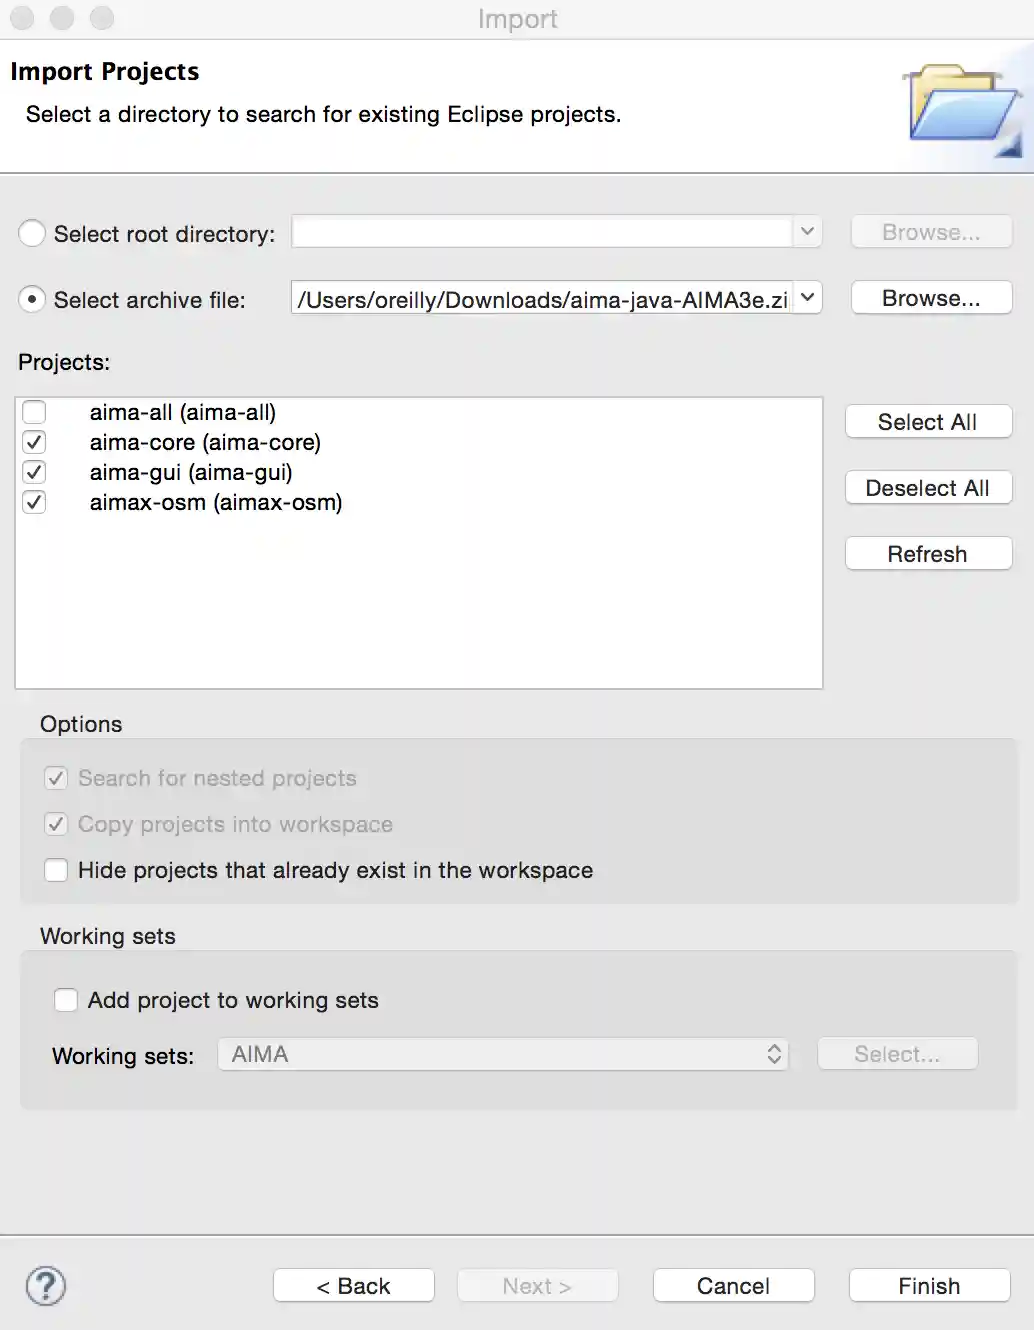Expand the root directory dropdown arrow
1034x1330 pixels.
click(x=808, y=232)
